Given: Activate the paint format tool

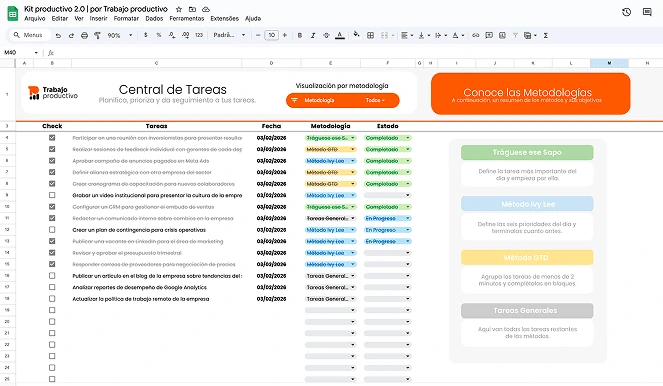Looking at the screenshot, I should 97,36.
